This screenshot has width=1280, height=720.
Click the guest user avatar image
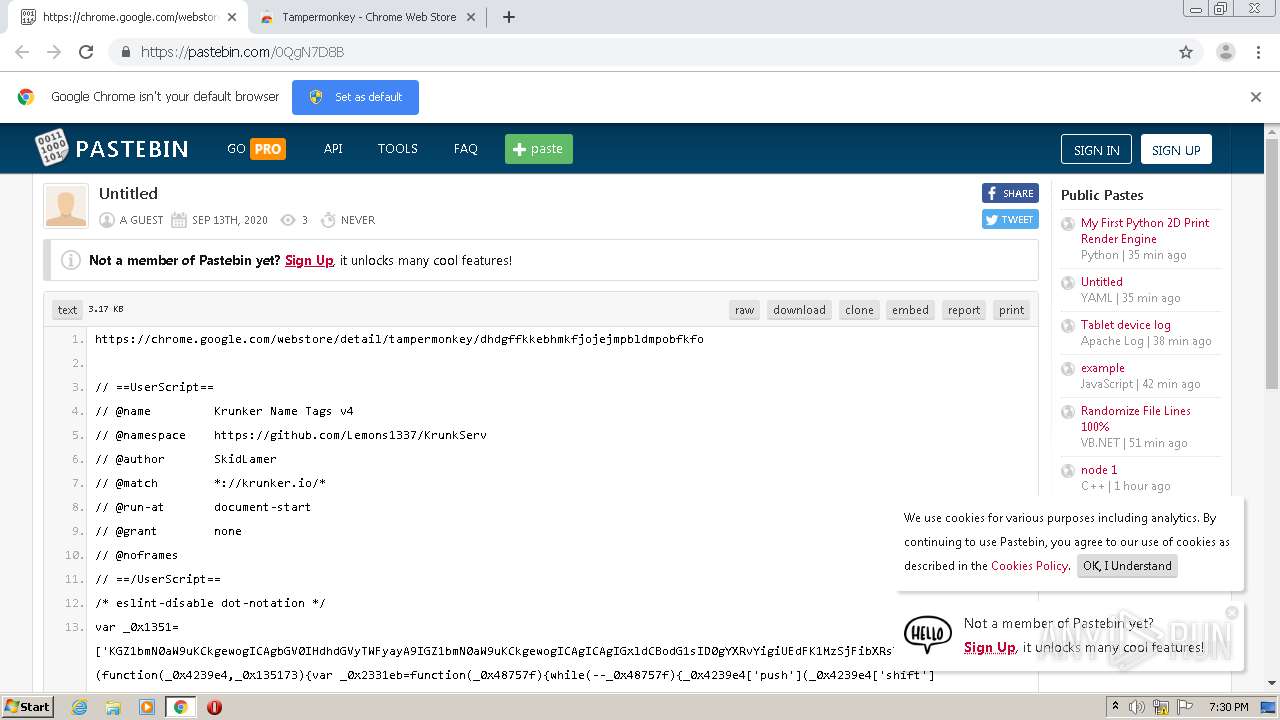(x=66, y=205)
